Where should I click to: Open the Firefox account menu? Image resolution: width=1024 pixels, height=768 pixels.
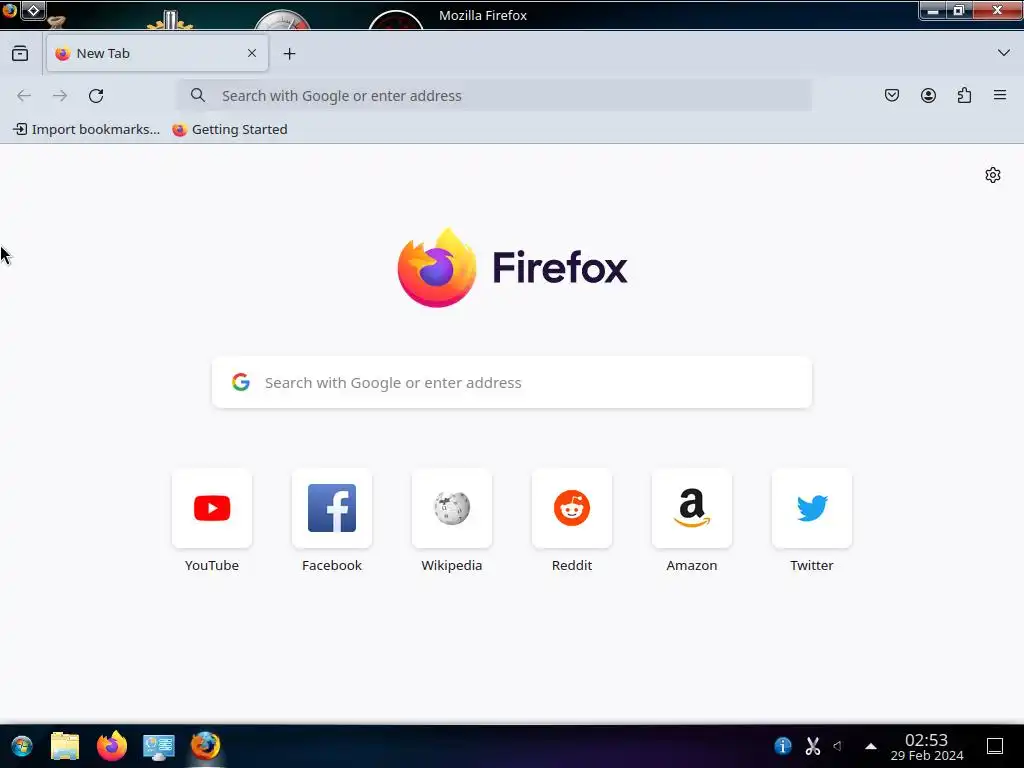(928, 96)
